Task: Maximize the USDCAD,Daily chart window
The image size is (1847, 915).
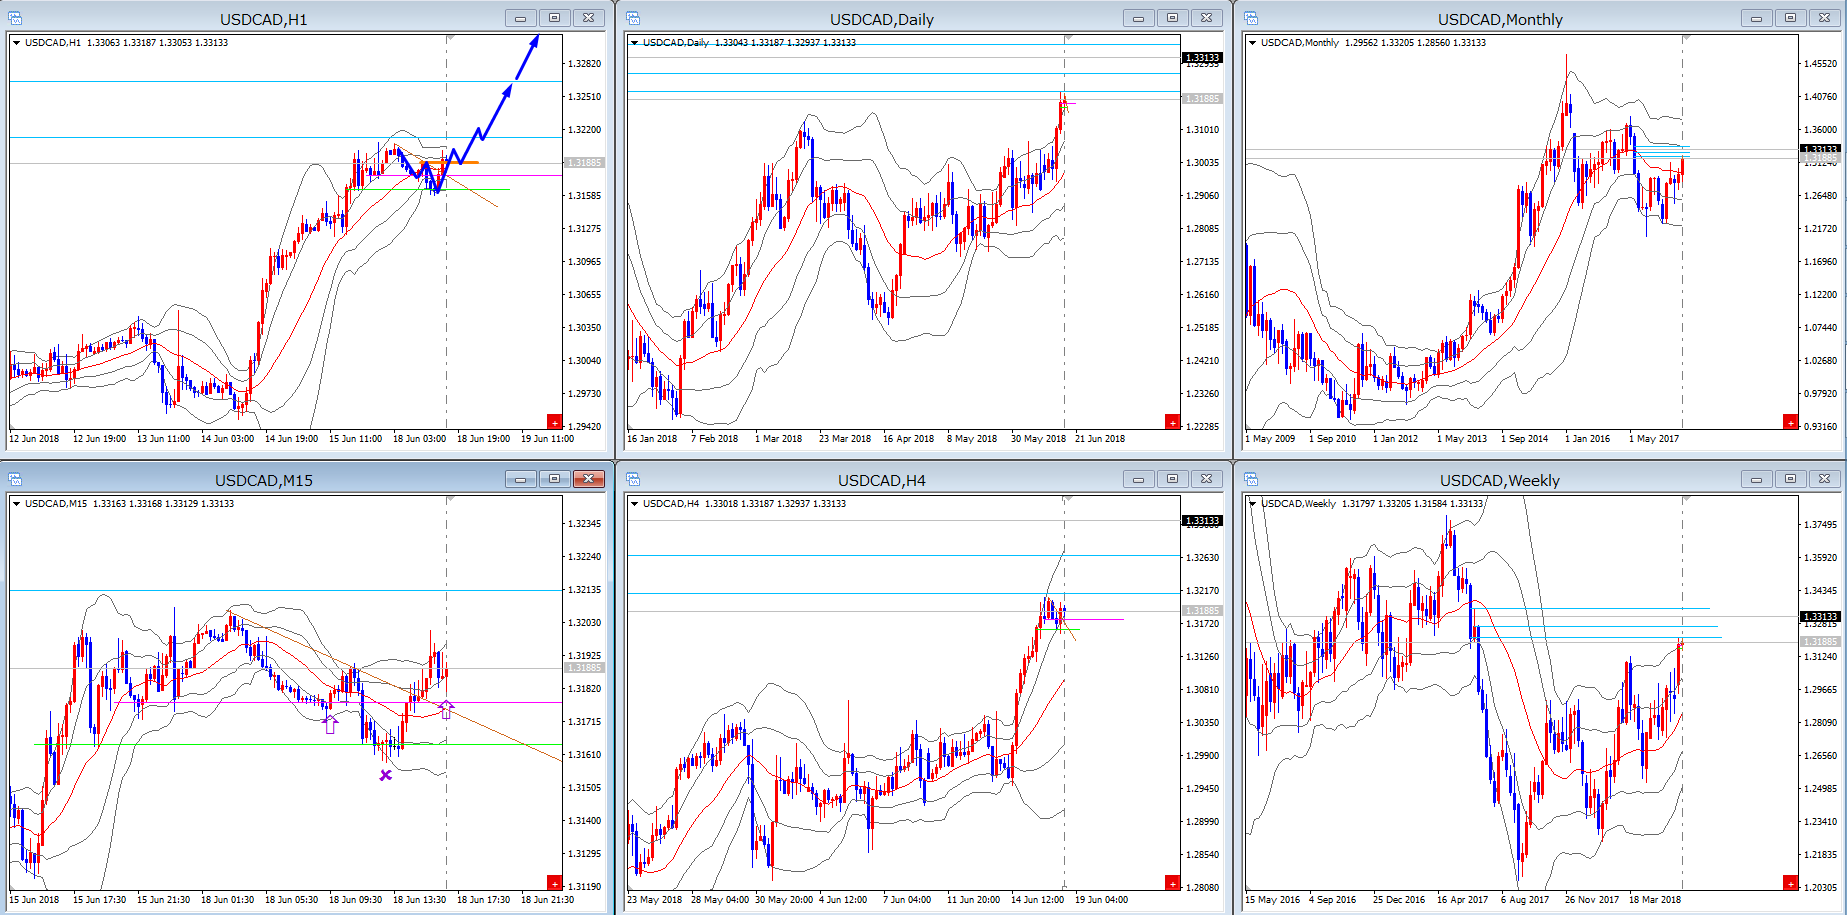Action: pyautogui.click(x=1172, y=18)
